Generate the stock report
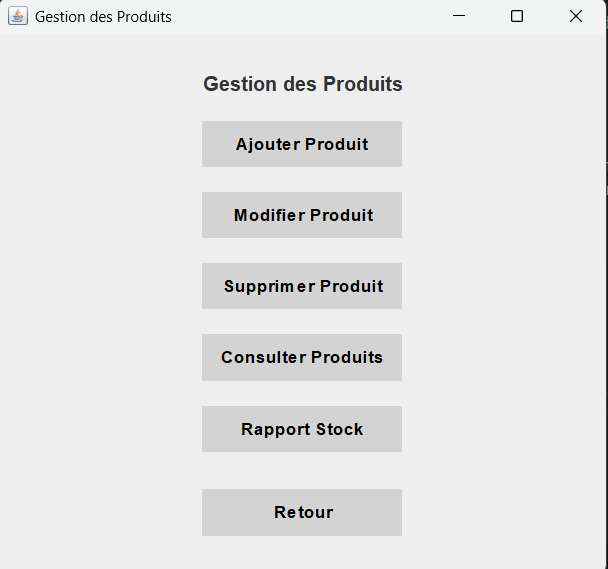Image resolution: width=608 pixels, height=569 pixels. point(302,429)
